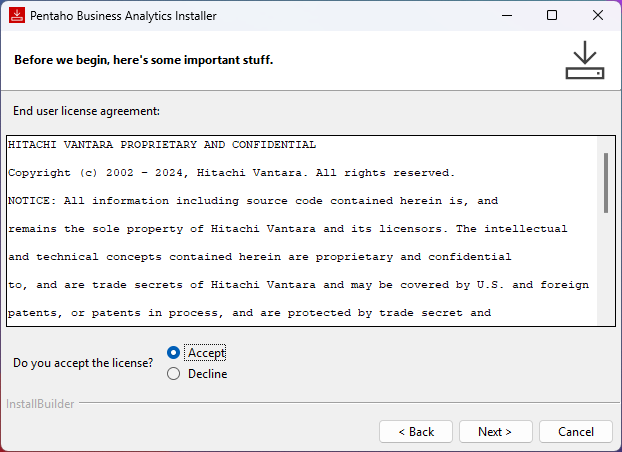Click the NOTICE line in the license text

(252, 201)
